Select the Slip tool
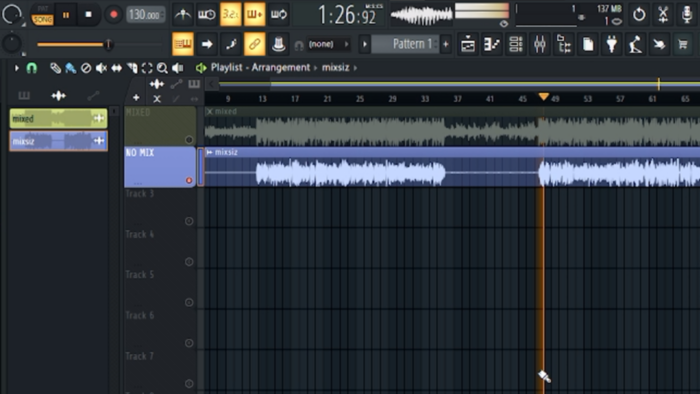The image size is (700, 394). 117,68
